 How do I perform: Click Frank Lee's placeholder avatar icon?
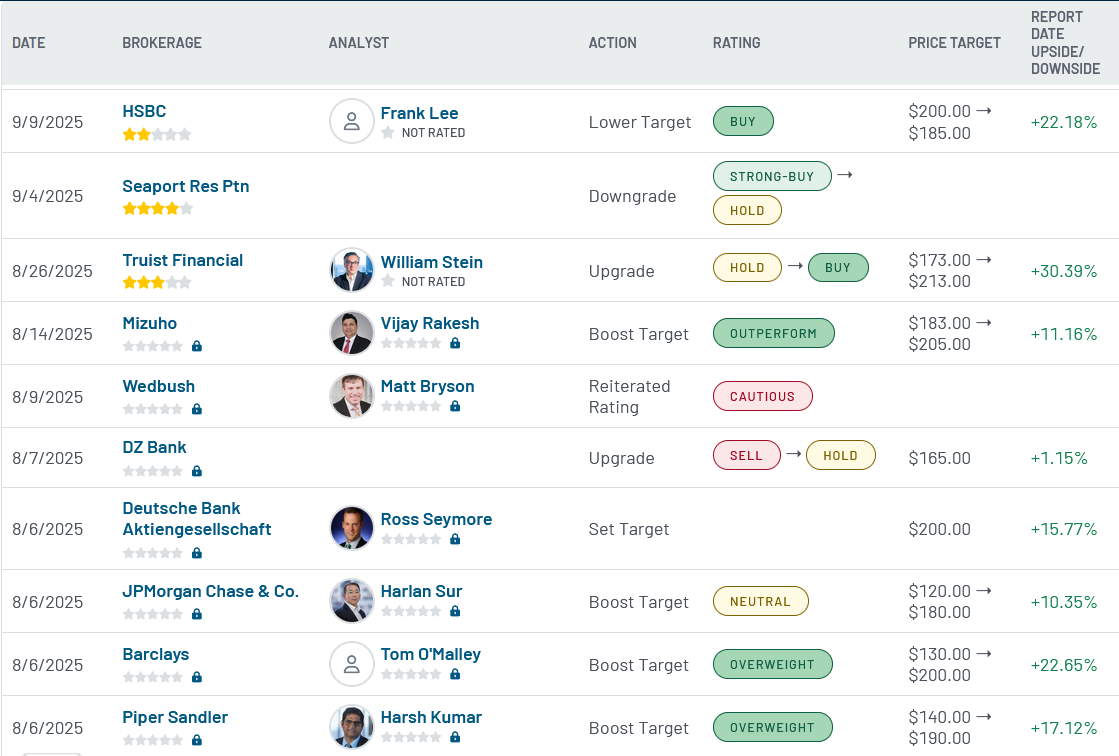(x=352, y=121)
